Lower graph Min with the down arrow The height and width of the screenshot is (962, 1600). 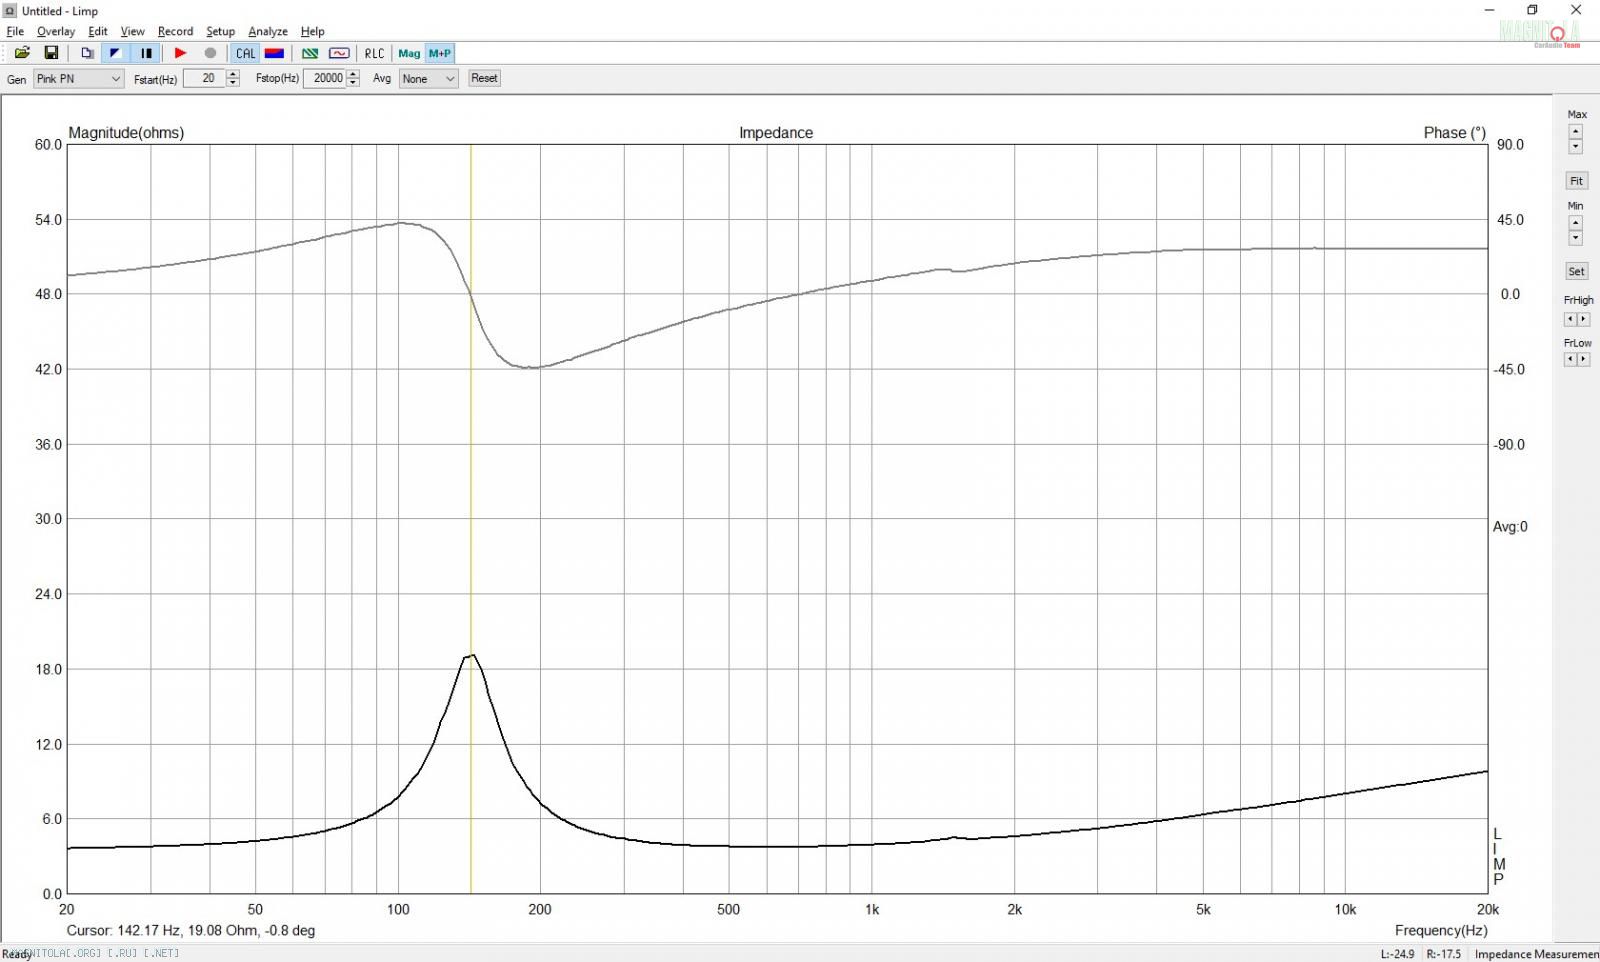coord(1576,238)
